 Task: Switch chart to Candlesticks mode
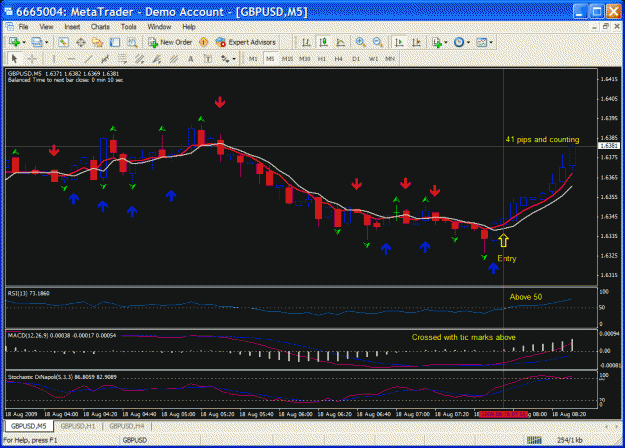click(323, 42)
